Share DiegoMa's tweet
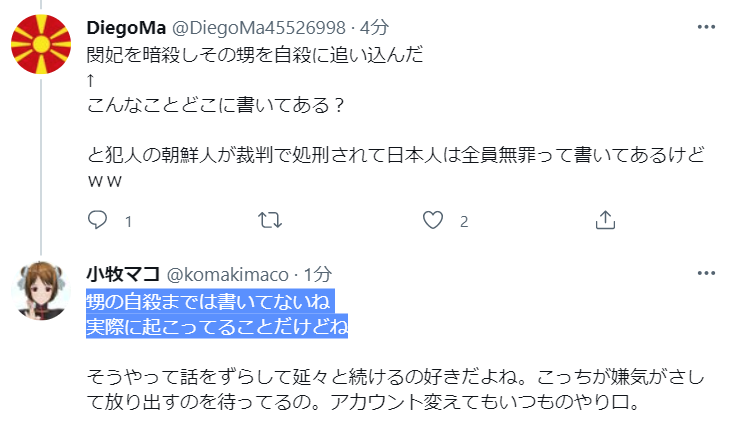Image resolution: width=731 pixels, height=426 pixels. 604,220
